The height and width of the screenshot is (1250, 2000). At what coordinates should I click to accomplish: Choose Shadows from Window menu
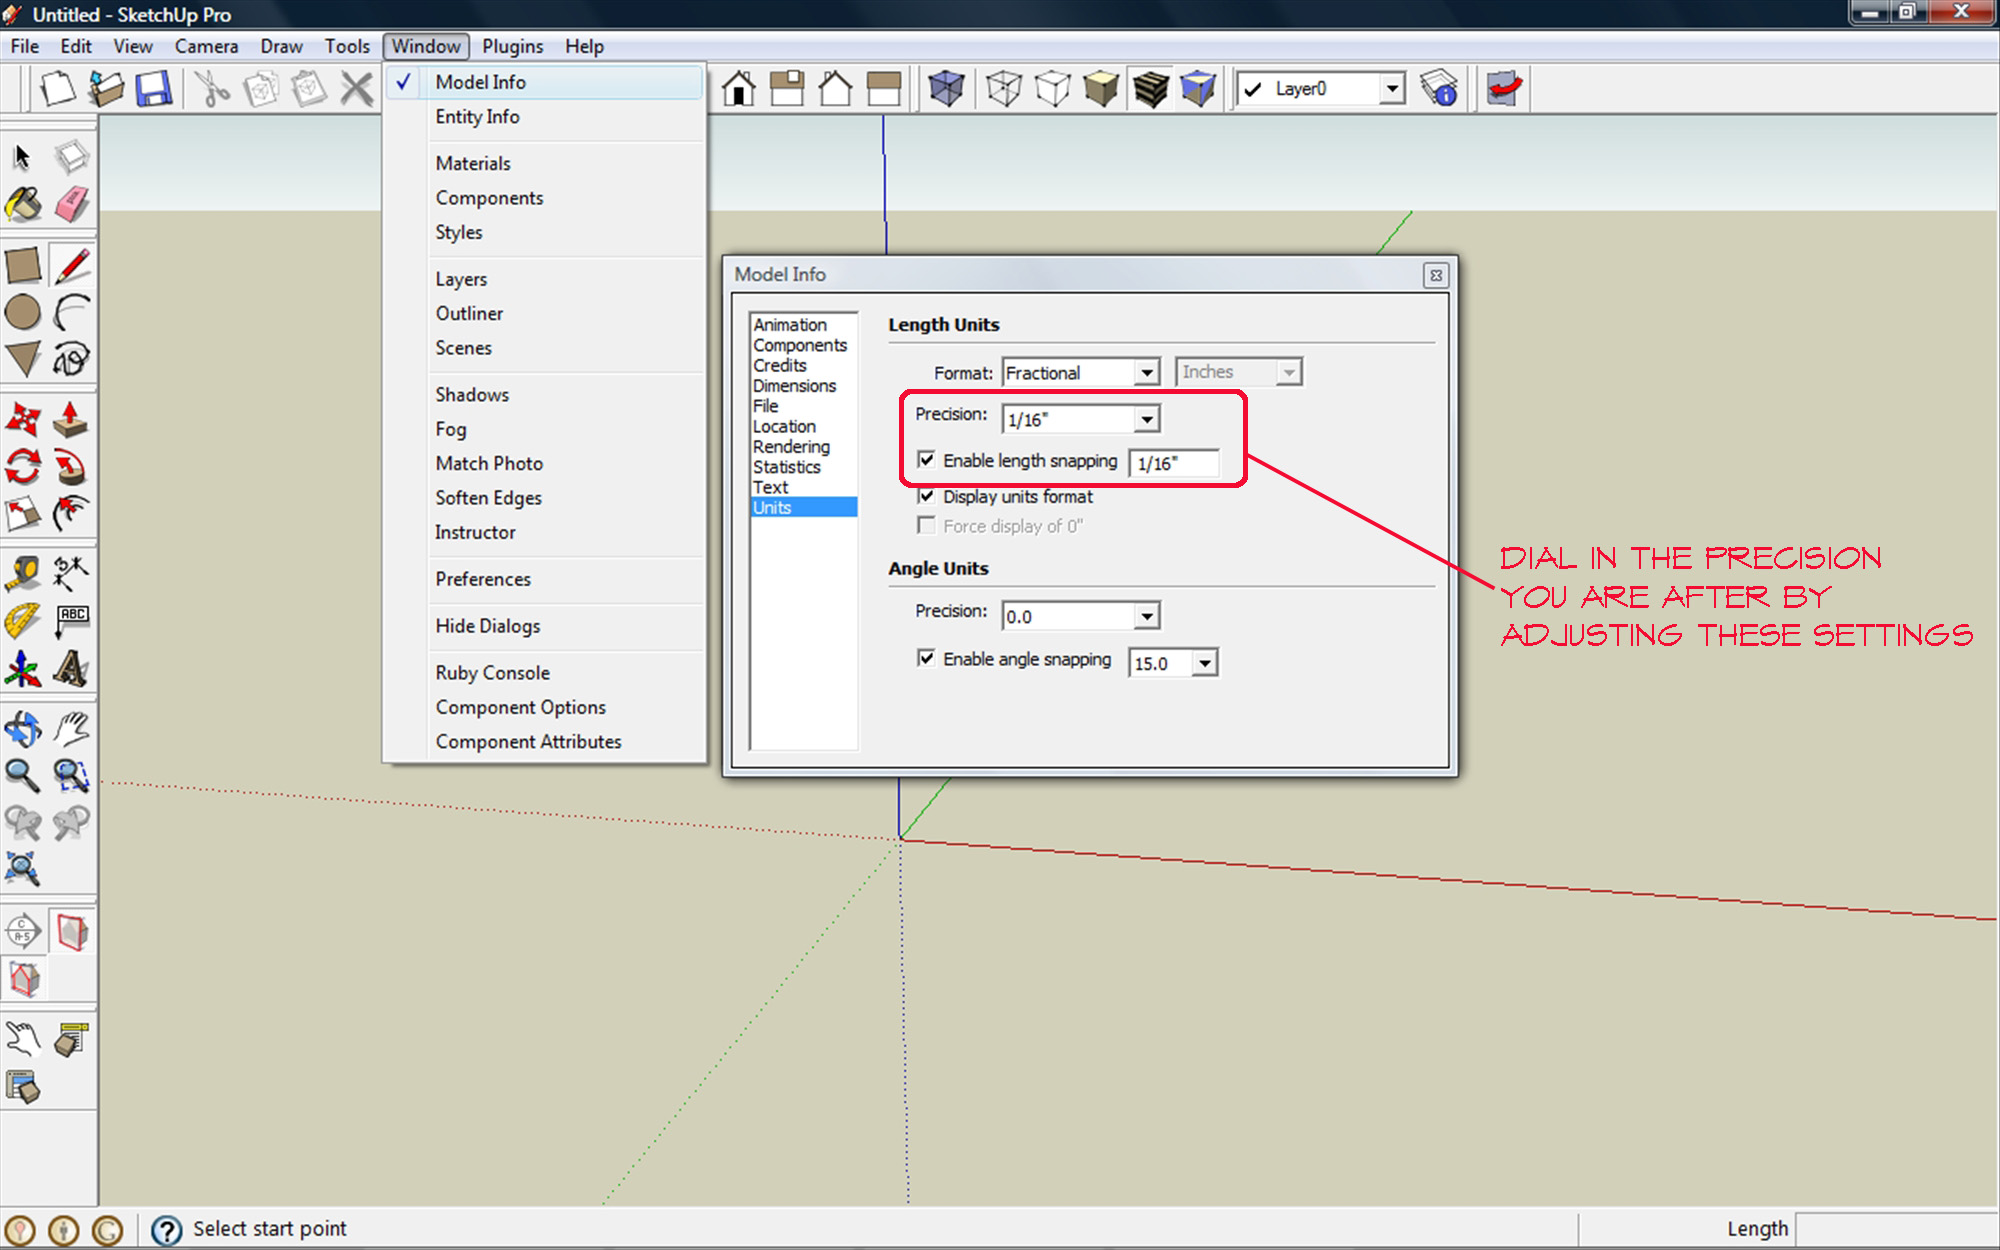coord(546,395)
